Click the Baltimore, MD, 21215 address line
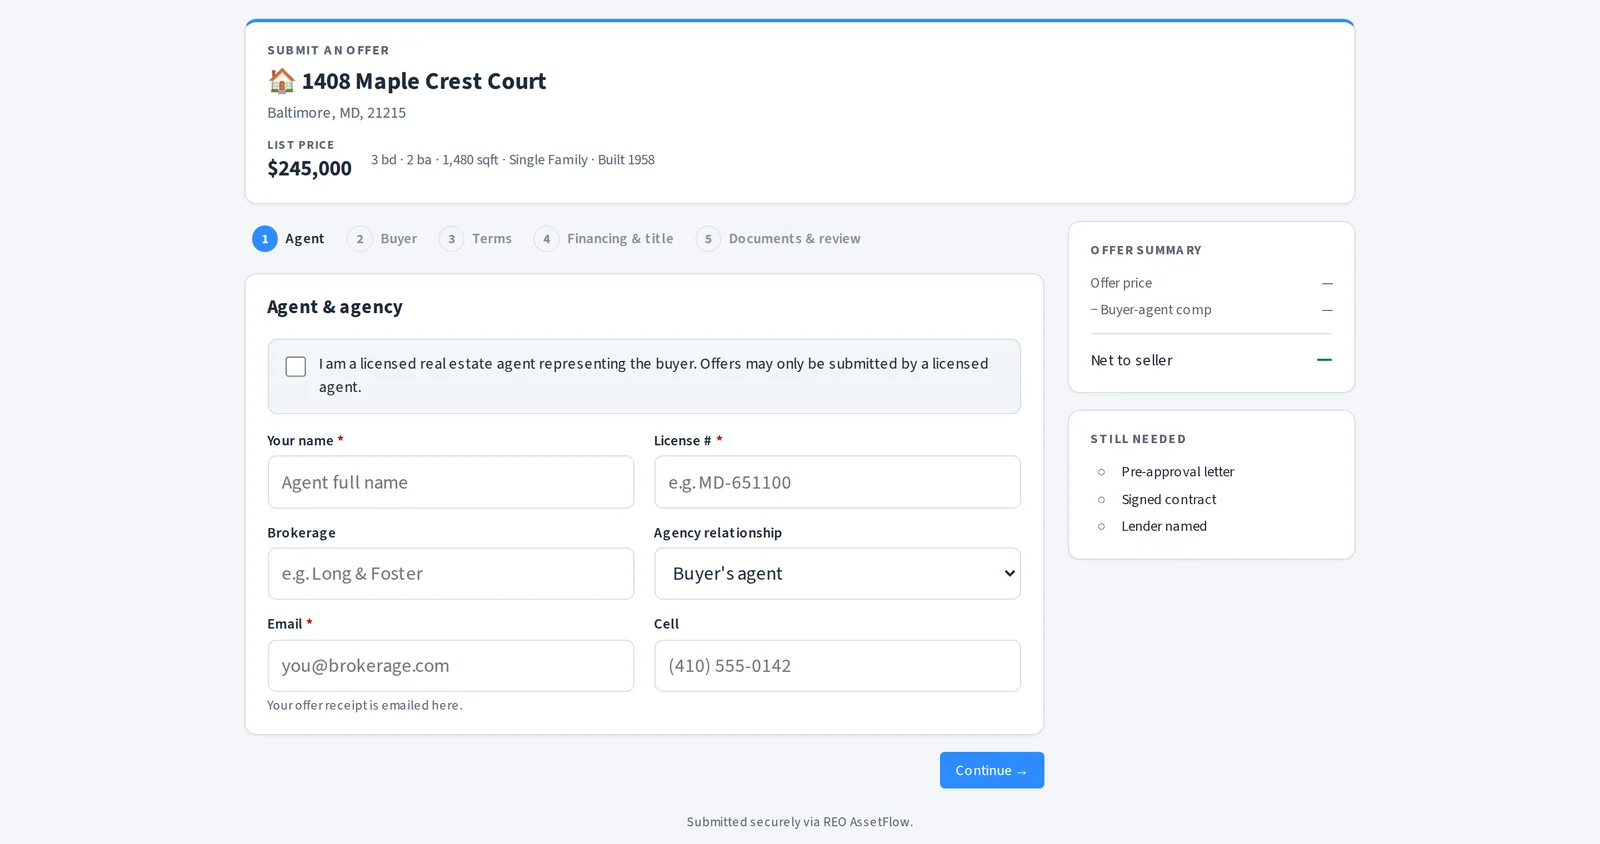1600x844 pixels. pos(336,113)
